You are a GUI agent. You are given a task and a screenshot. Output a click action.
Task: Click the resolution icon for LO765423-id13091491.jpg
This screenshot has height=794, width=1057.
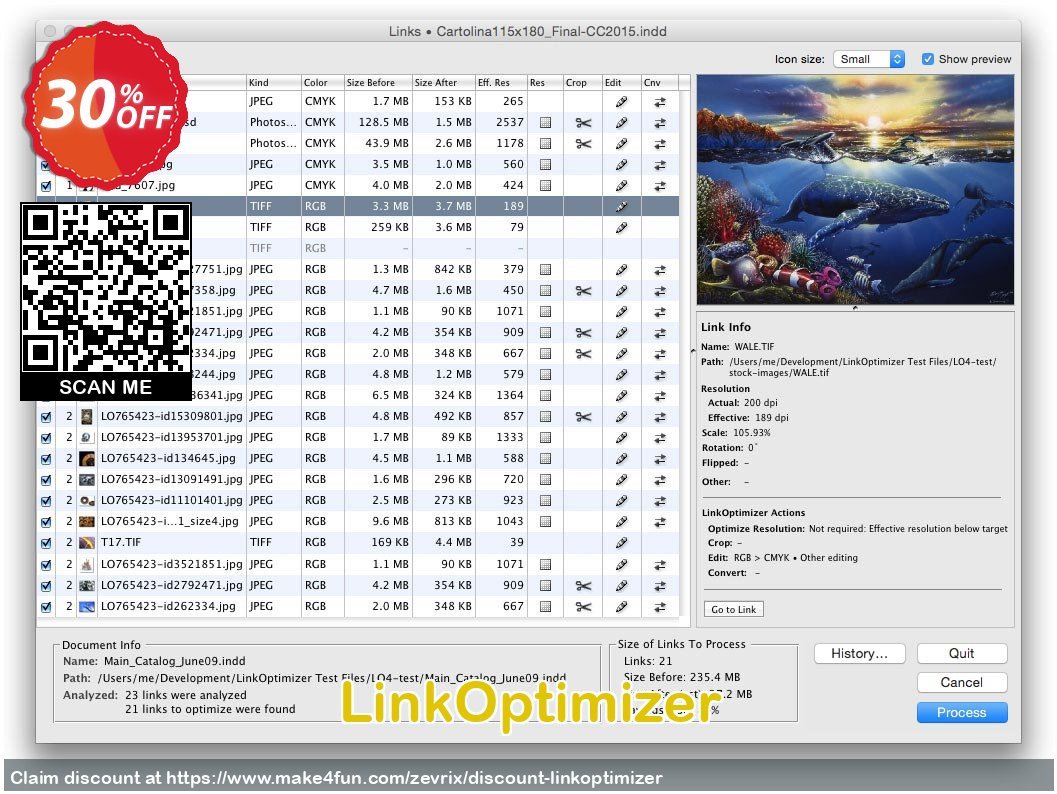(x=545, y=479)
